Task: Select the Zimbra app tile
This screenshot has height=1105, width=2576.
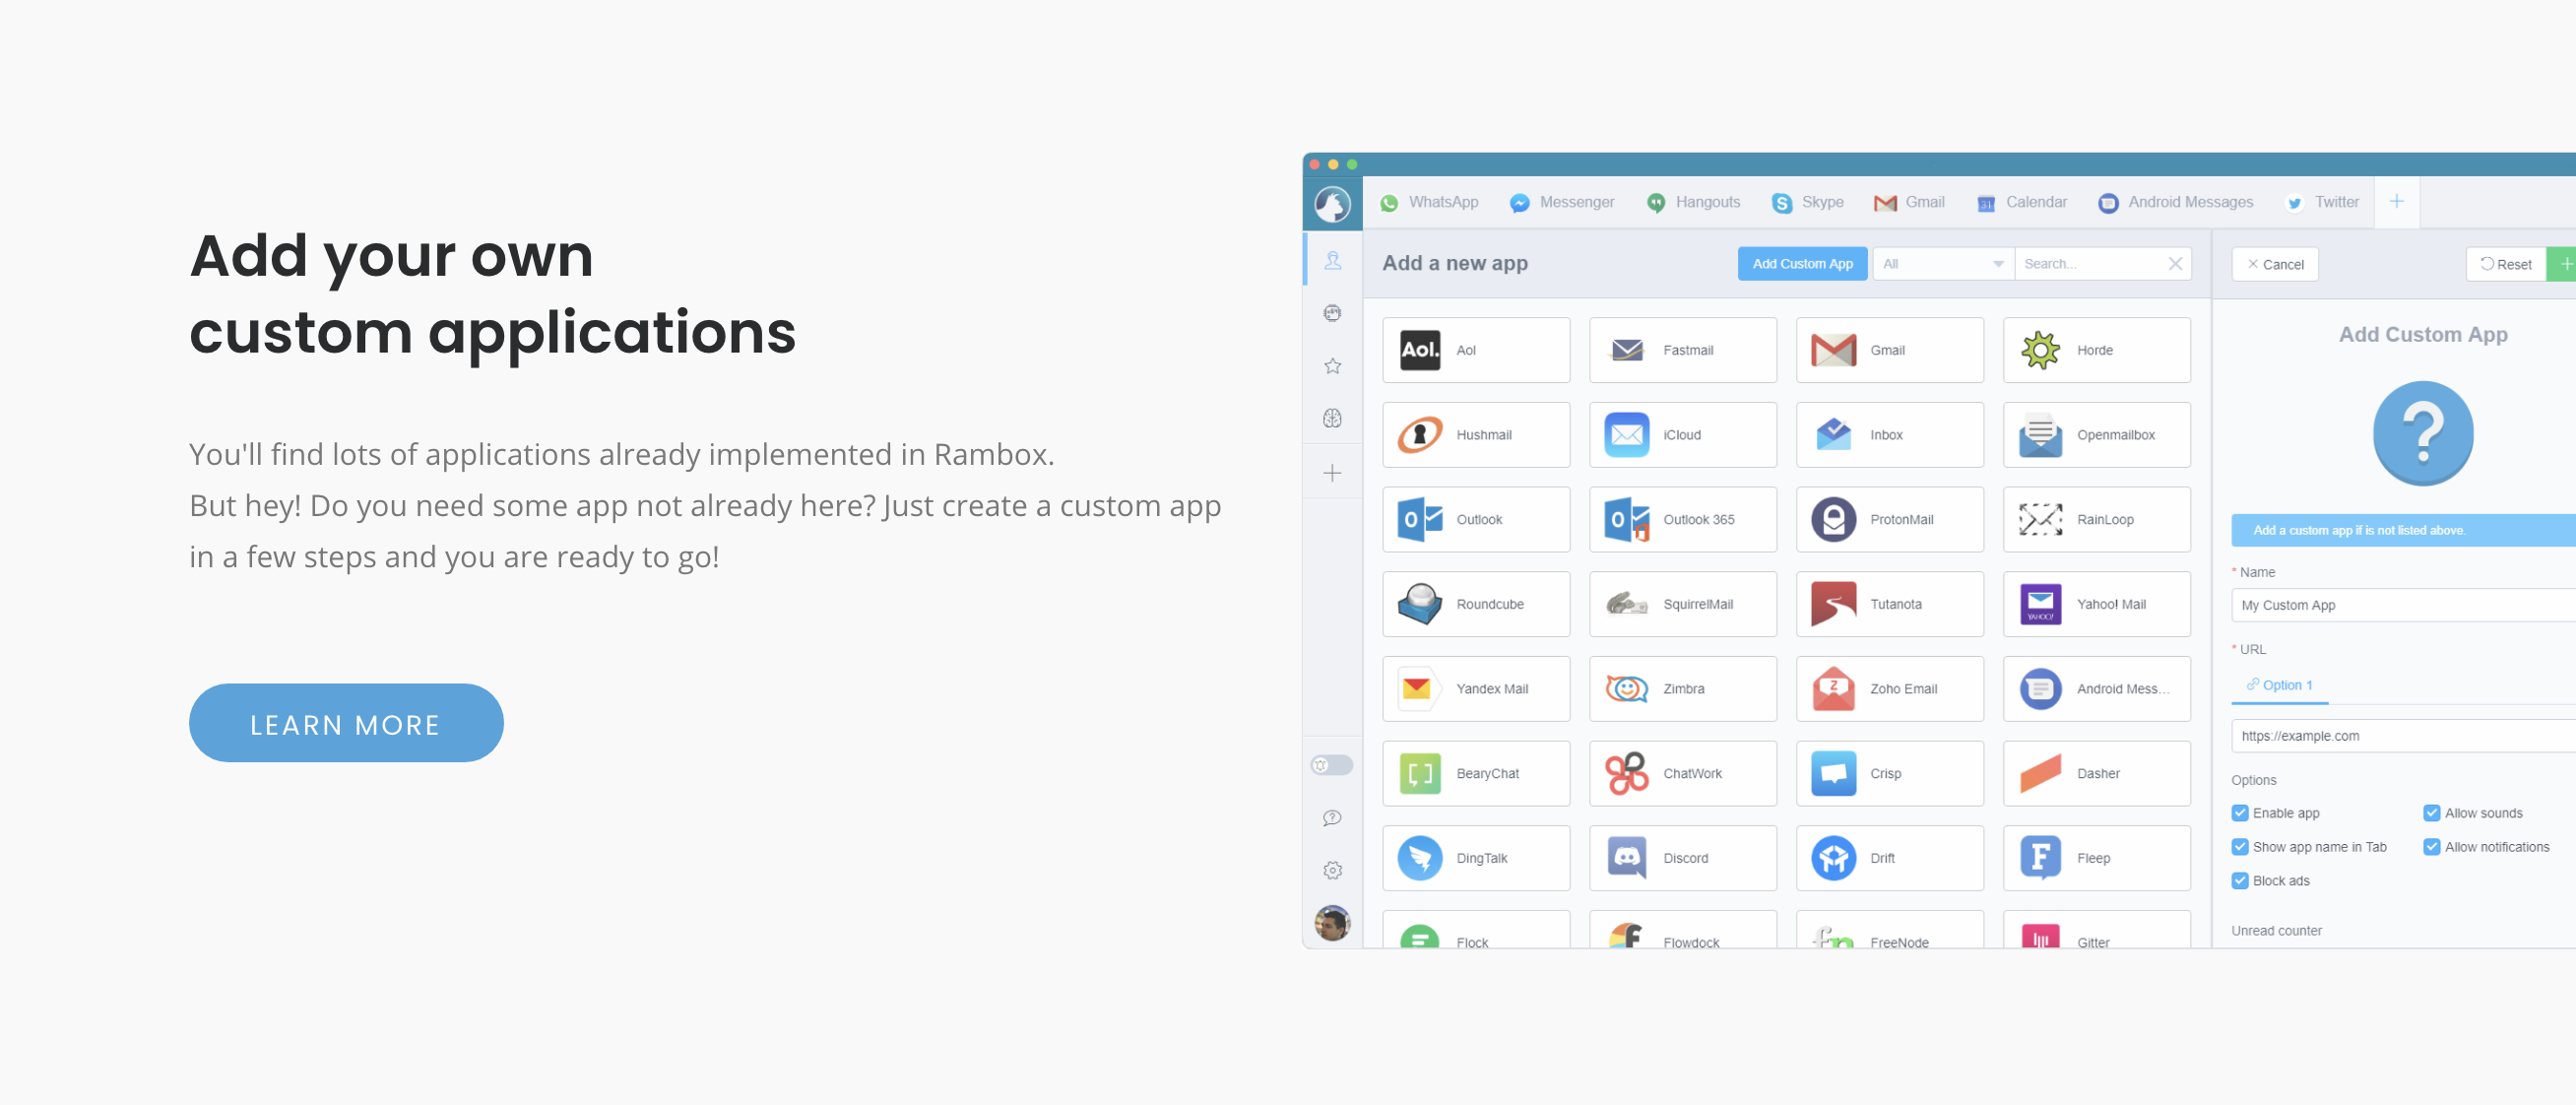Action: (1683, 689)
